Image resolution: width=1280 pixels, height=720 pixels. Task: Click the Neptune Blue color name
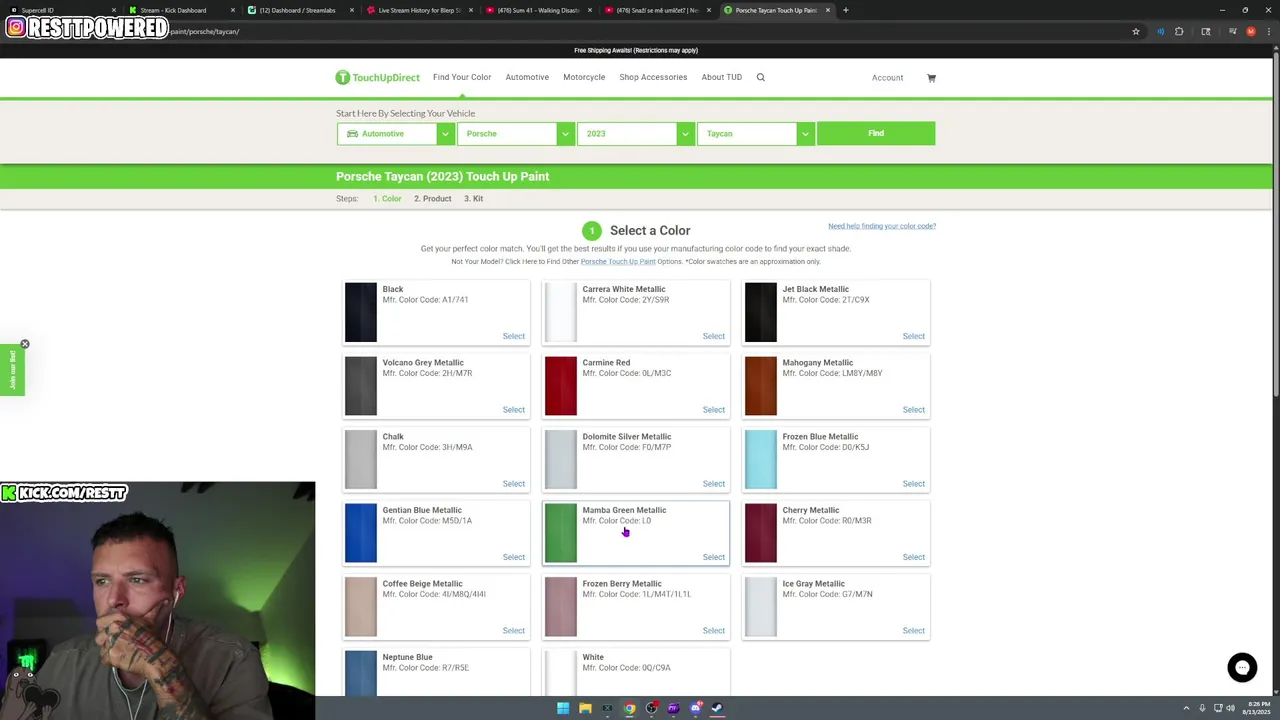click(x=407, y=658)
